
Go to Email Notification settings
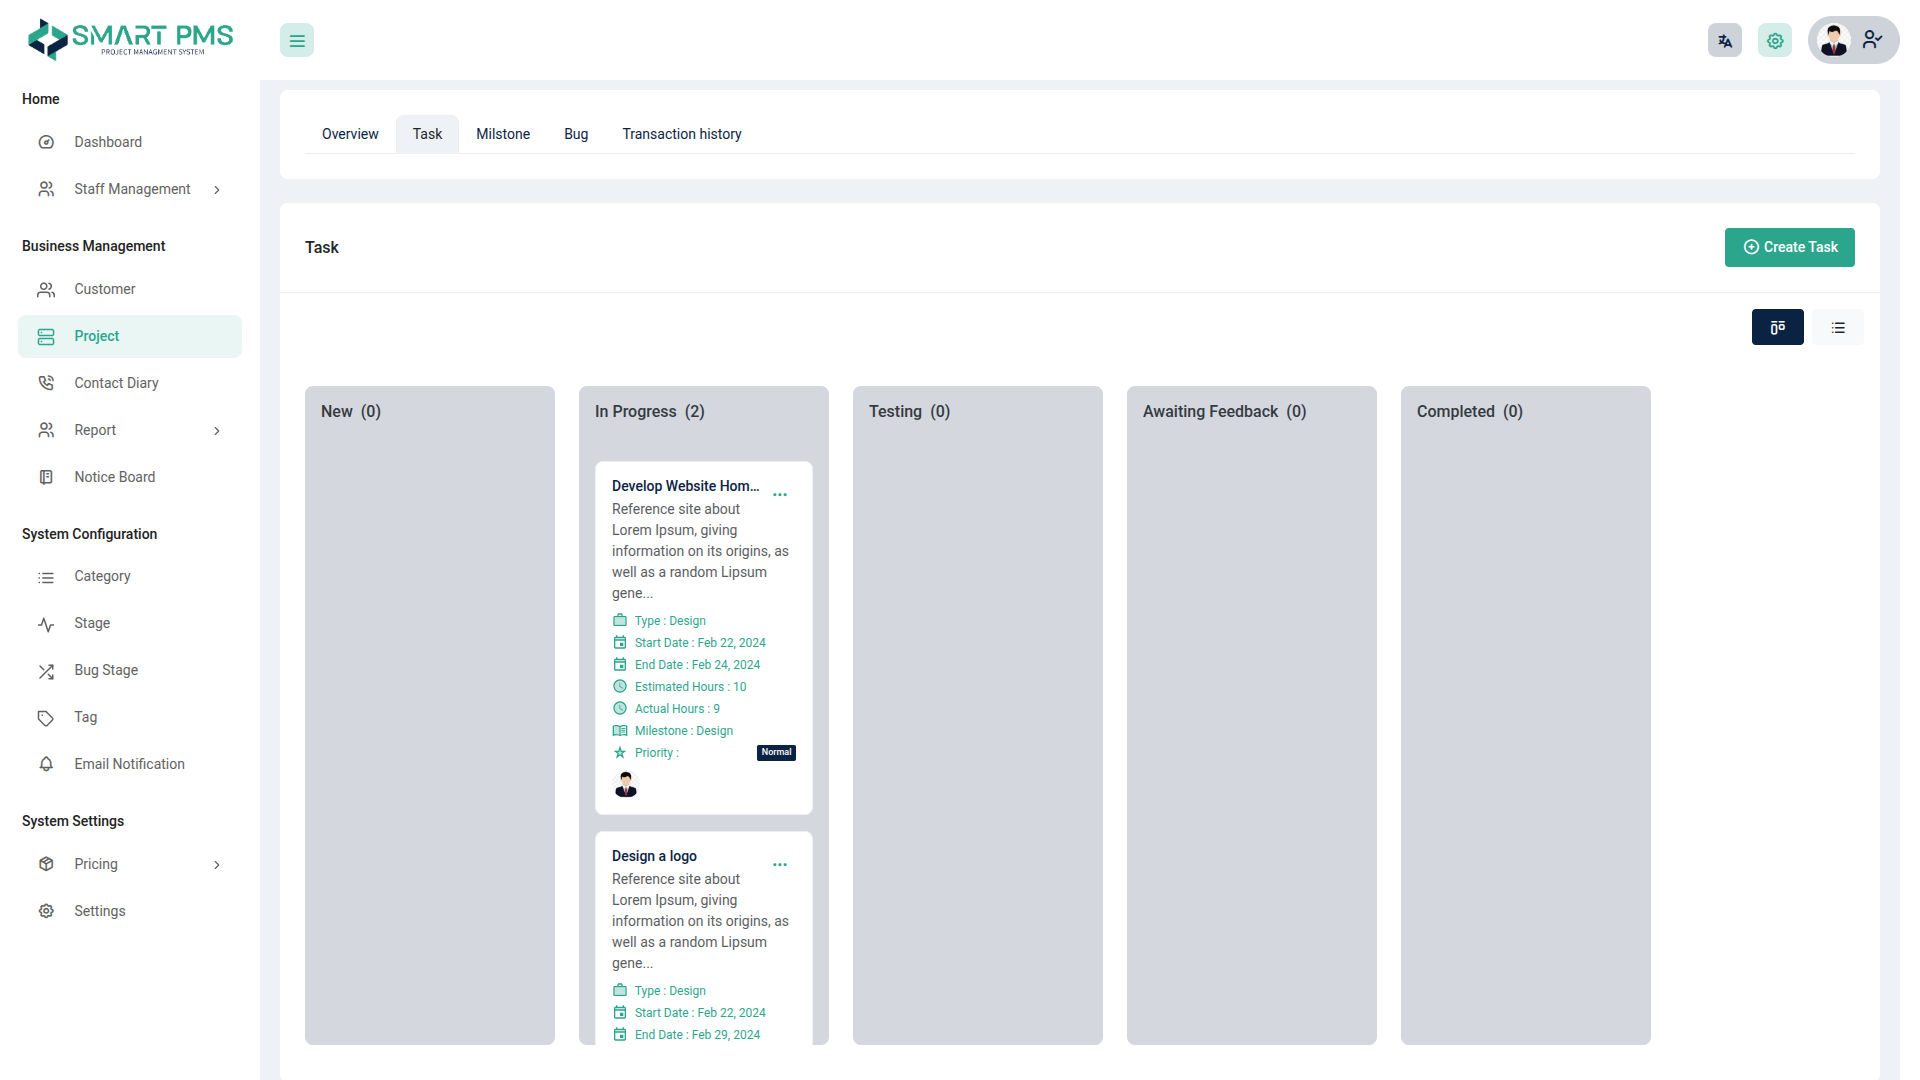tap(129, 764)
